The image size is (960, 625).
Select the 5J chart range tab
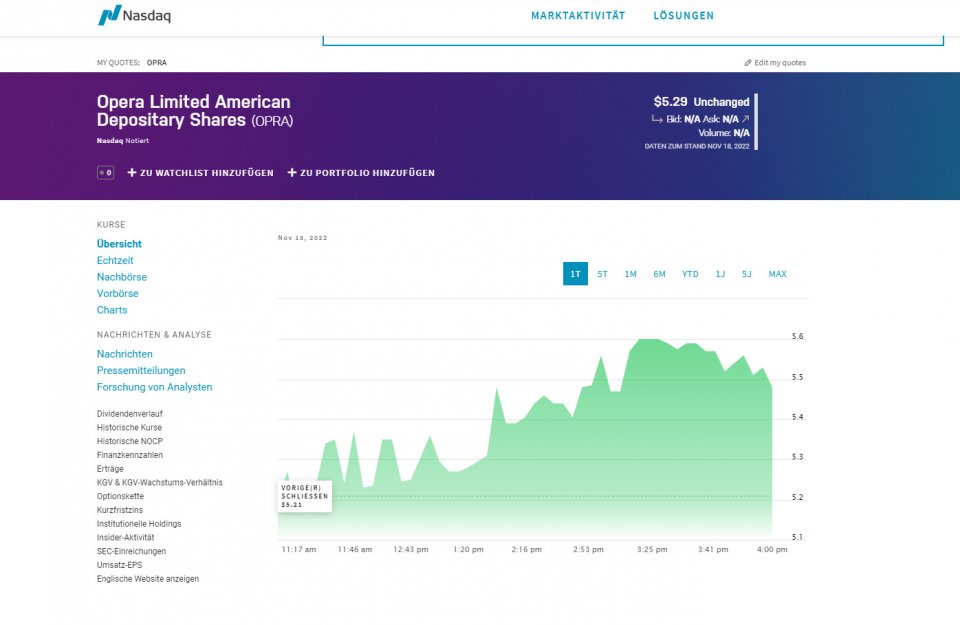pos(746,274)
